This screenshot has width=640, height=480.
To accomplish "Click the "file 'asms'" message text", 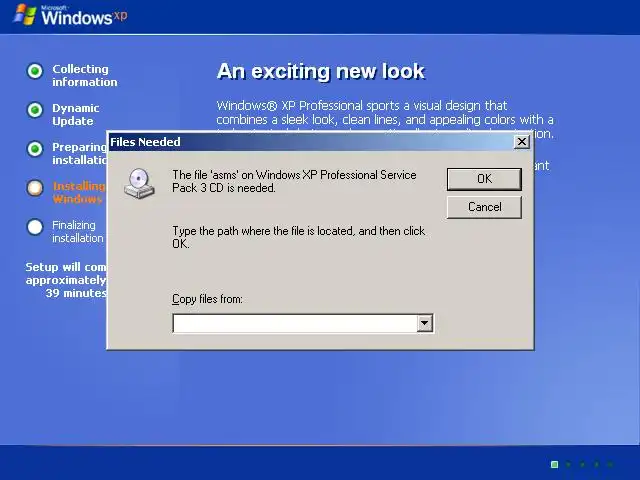I will pyautogui.click(x=294, y=181).
